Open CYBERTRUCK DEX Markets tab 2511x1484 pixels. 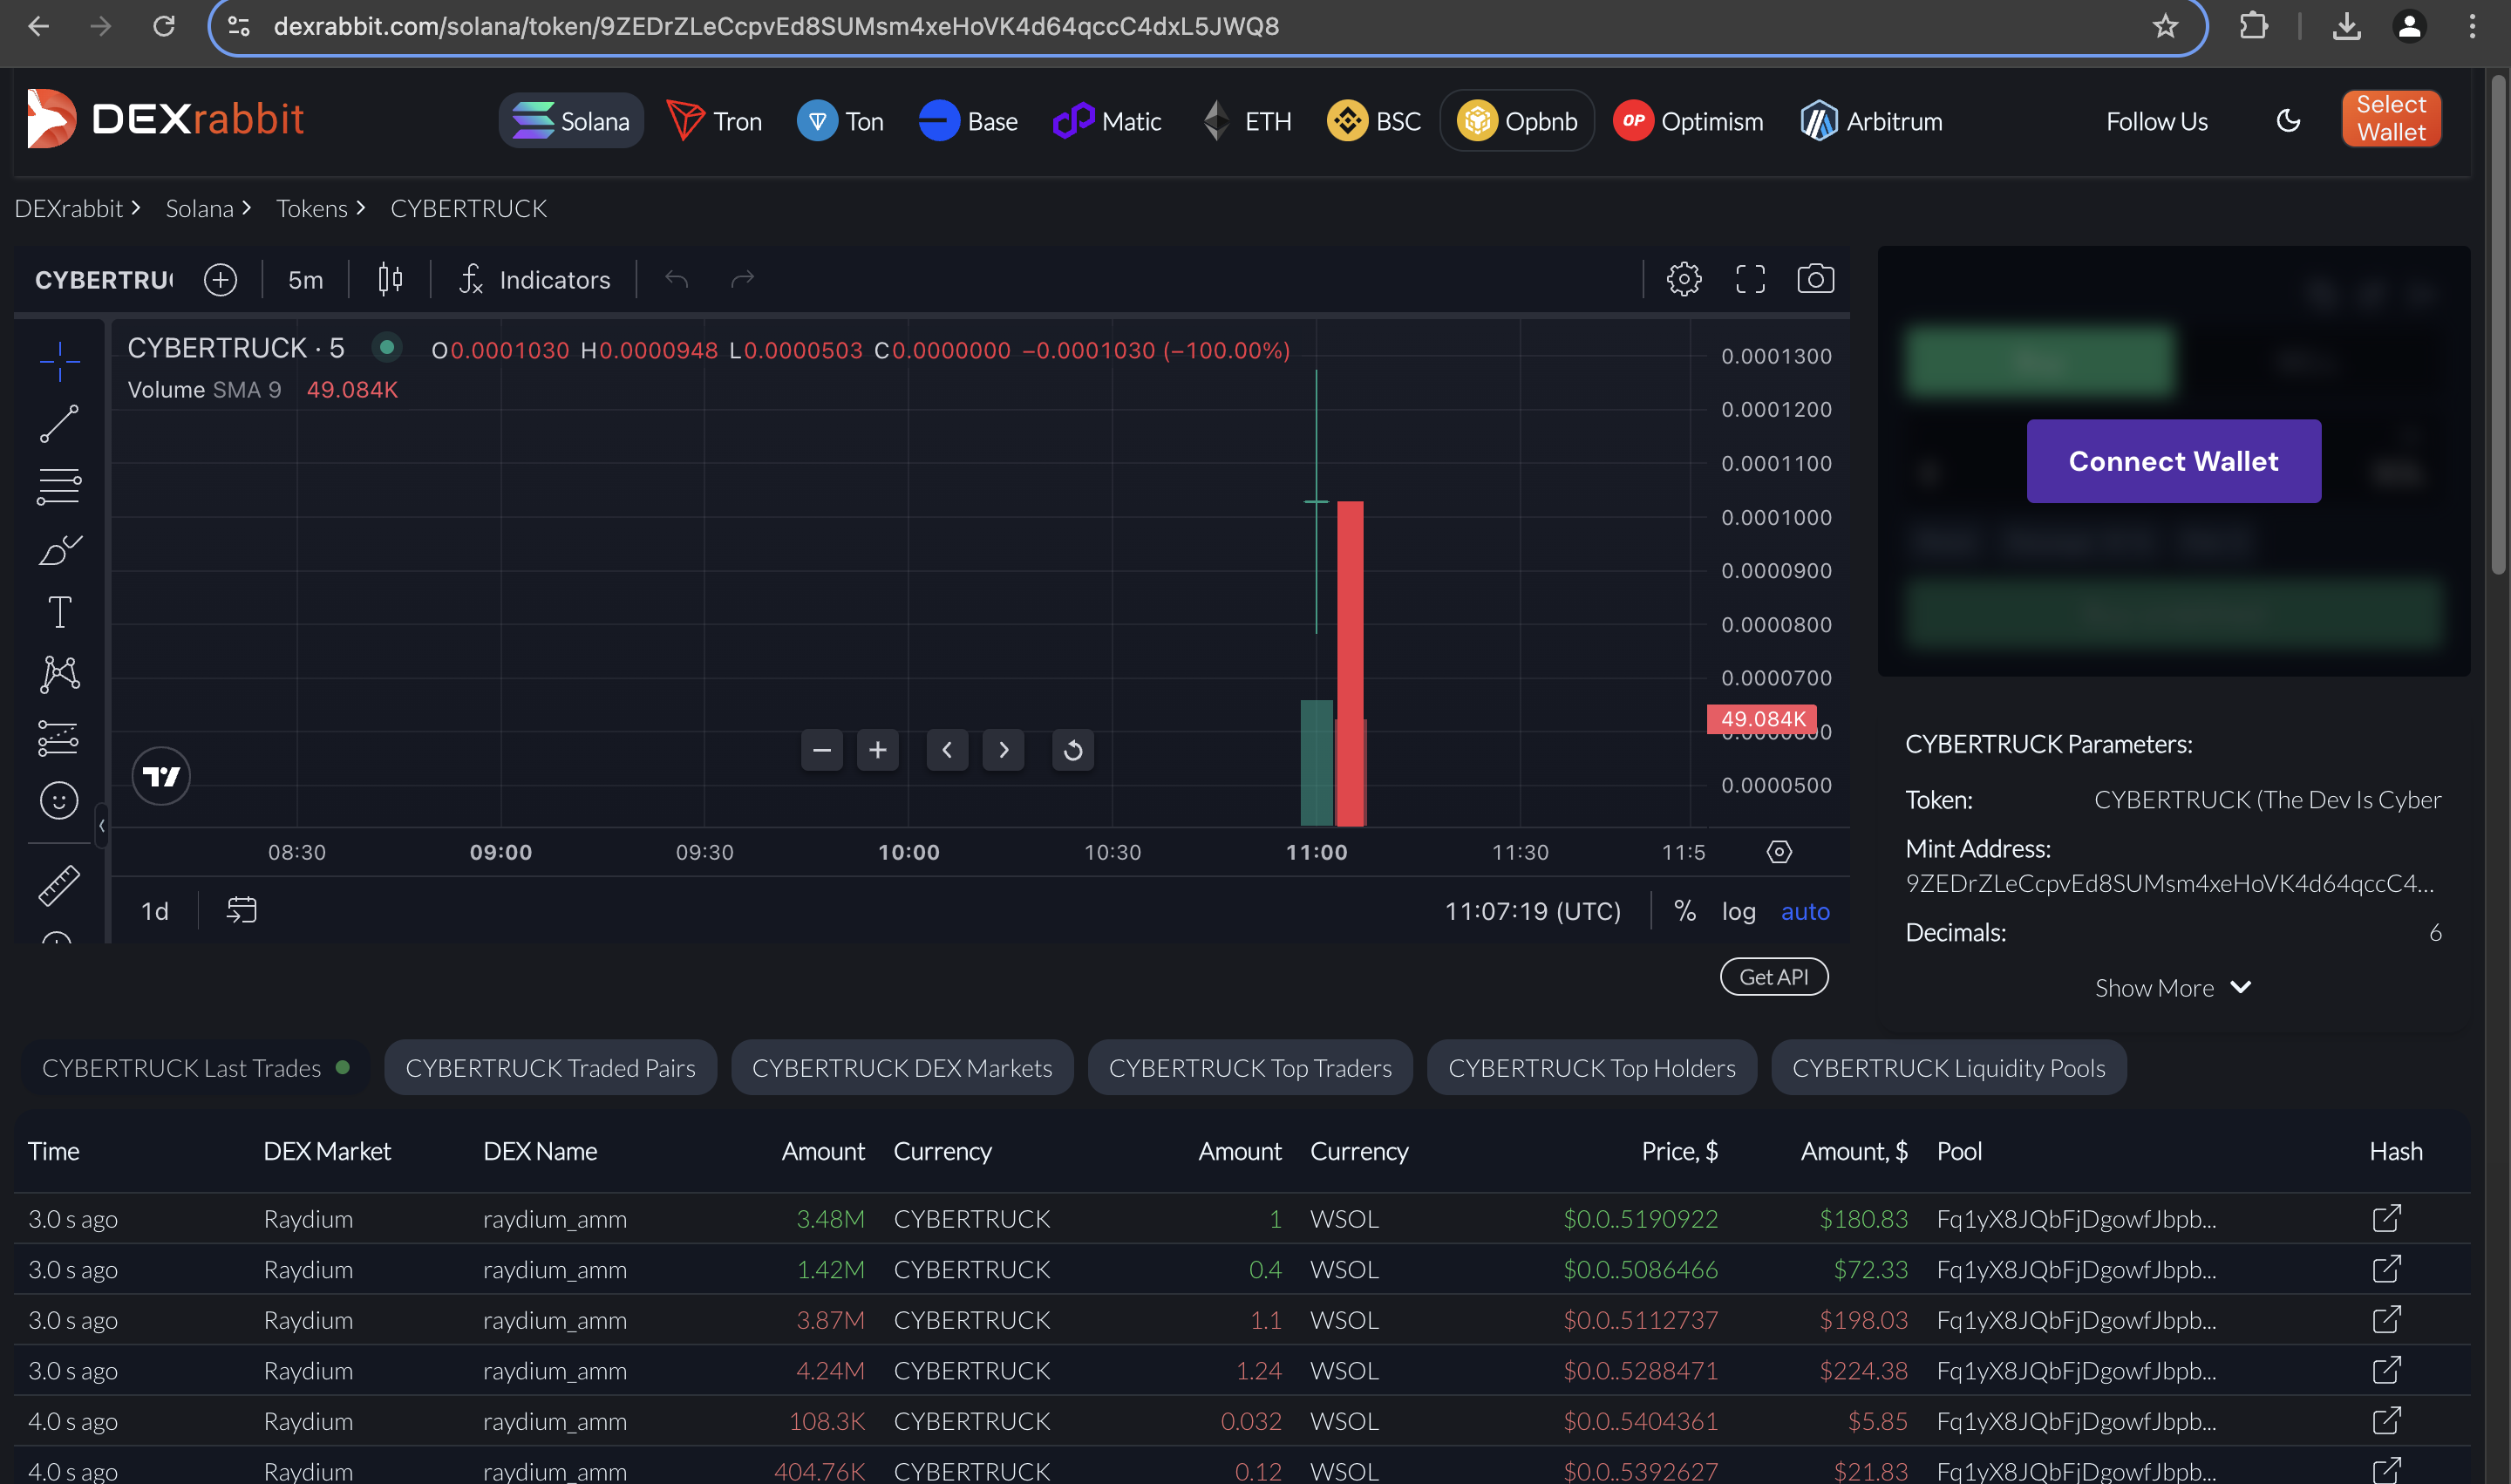tap(902, 1068)
